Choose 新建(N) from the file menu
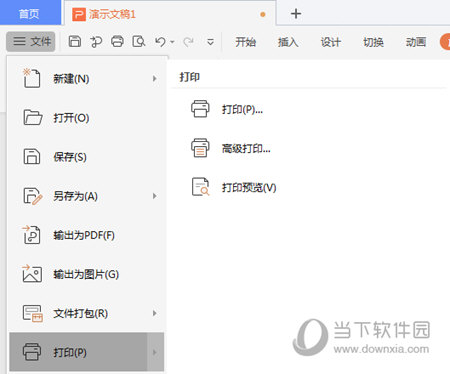The height and width of the screenshot is (374, 450). tap(87, 79)
